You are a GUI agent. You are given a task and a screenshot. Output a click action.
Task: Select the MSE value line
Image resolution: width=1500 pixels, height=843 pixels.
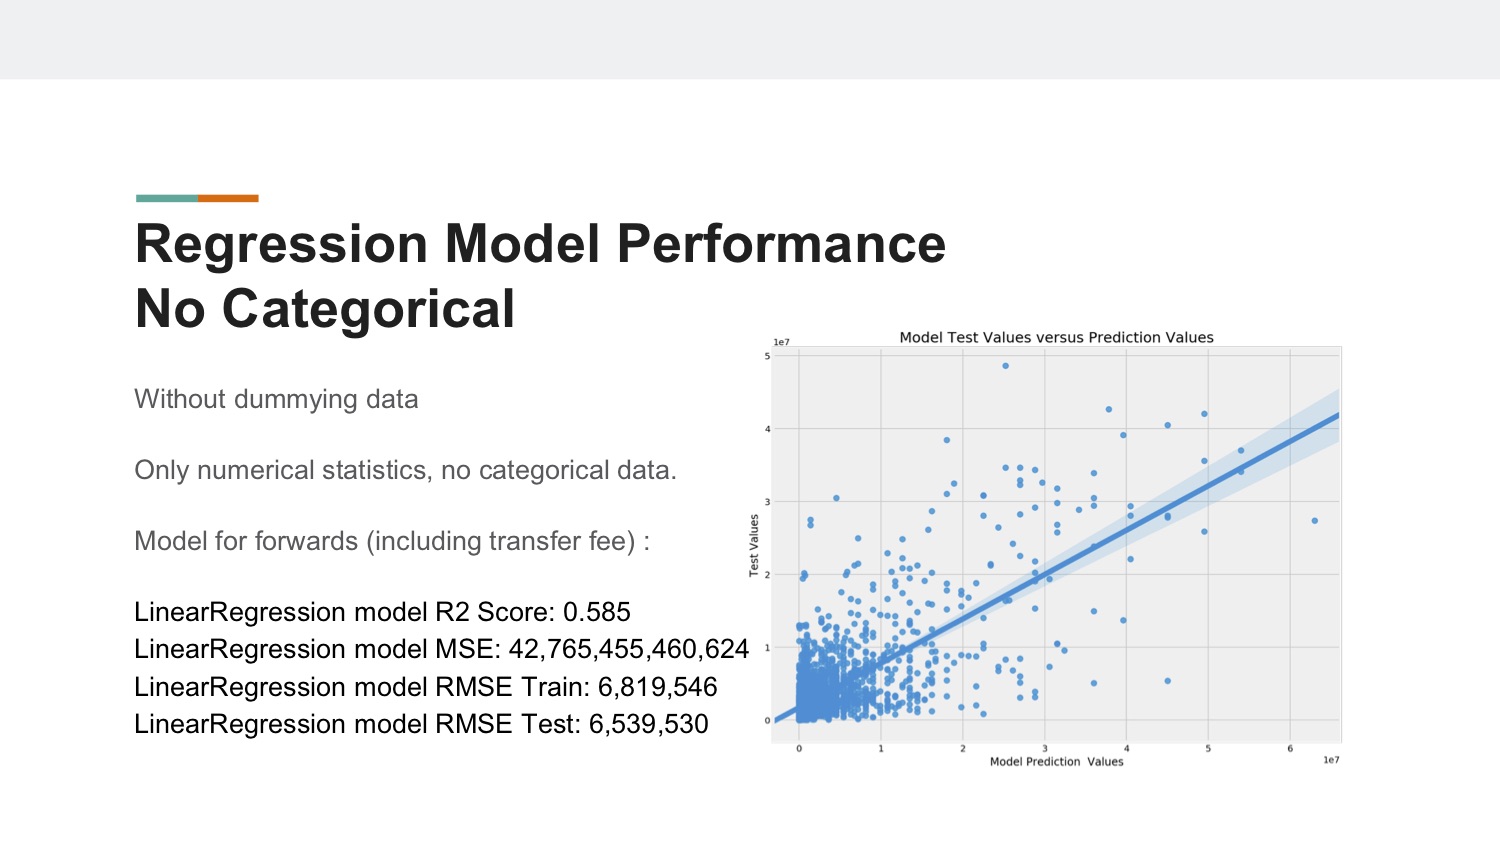pos(441,649)
